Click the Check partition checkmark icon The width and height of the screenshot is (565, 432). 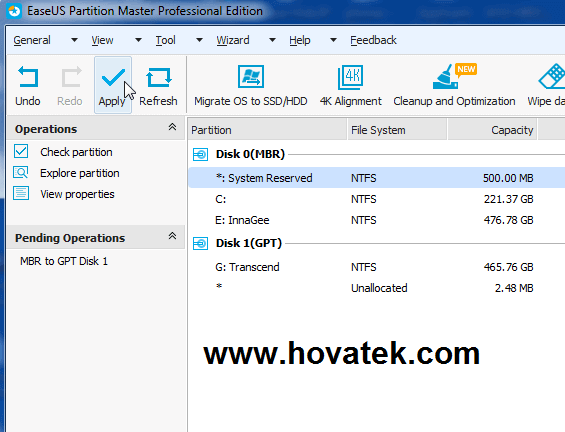(x=21, y=151)
